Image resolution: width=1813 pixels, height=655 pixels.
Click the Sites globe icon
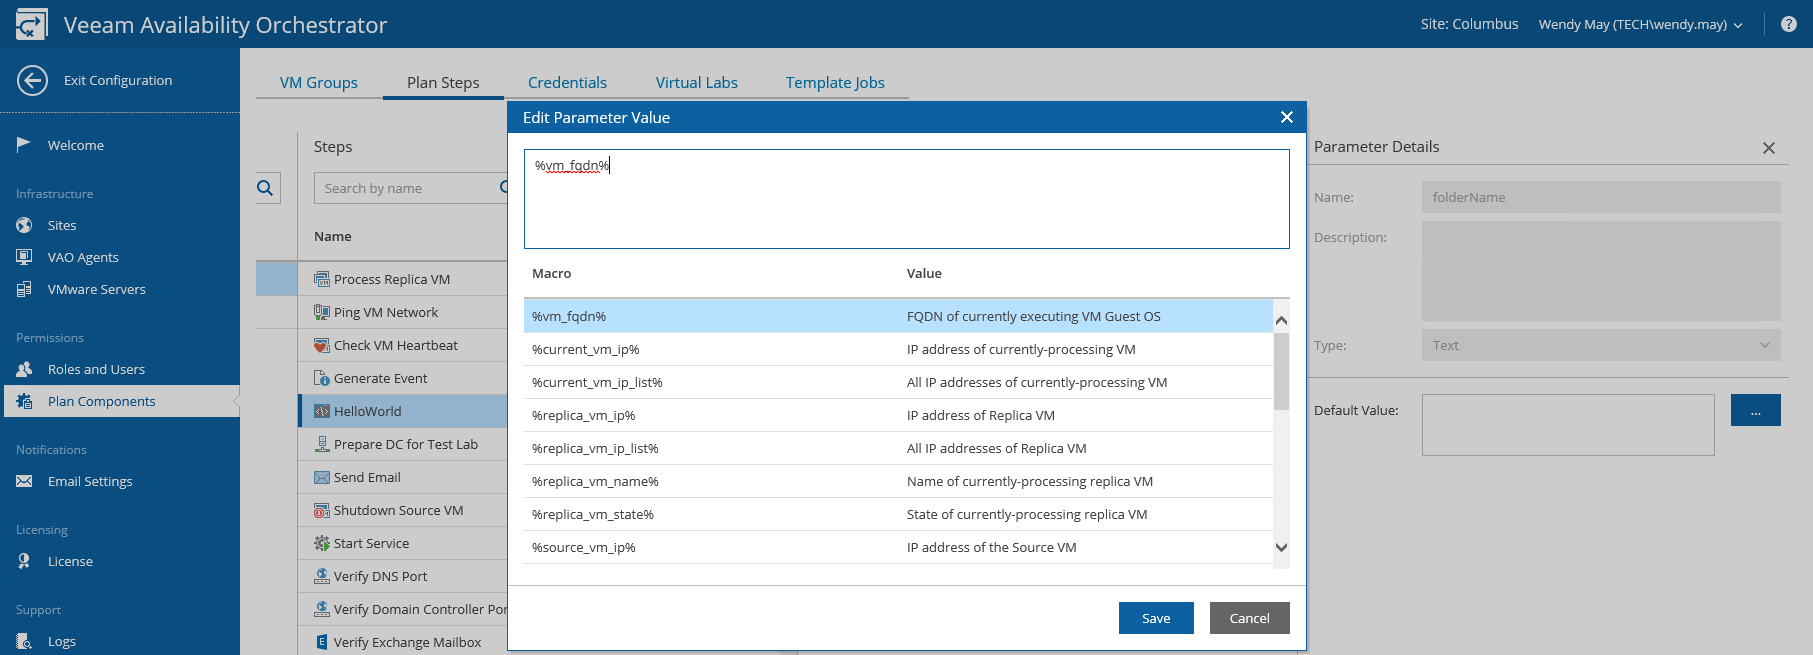point(24,225)
